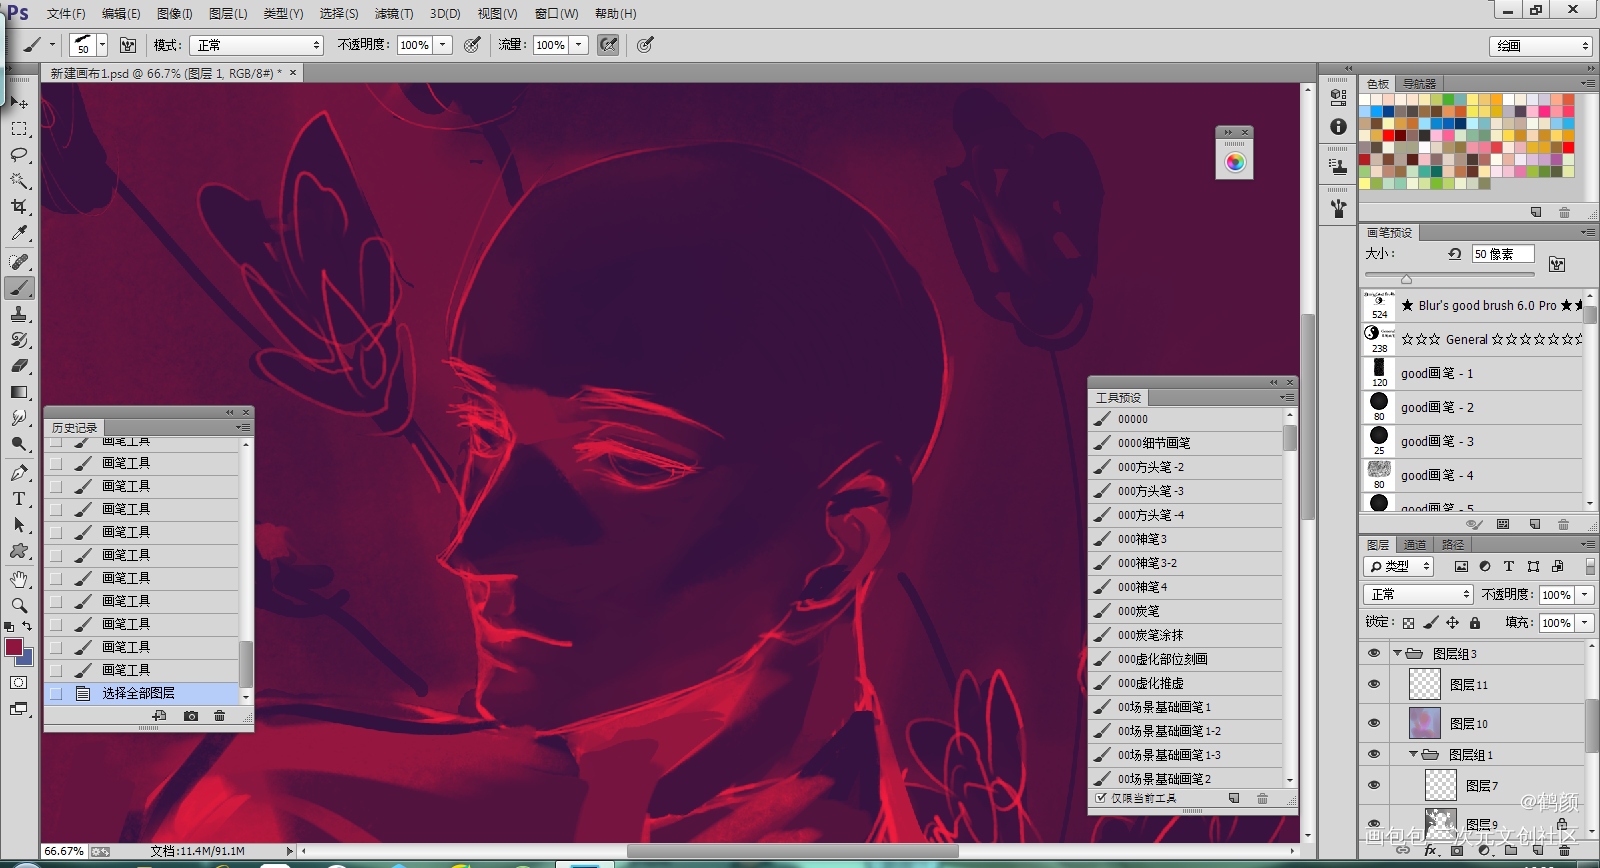Select the Clone Stamp tool
The height and width of the screenshot is (868, 1600).
click(x=19, y=314)
